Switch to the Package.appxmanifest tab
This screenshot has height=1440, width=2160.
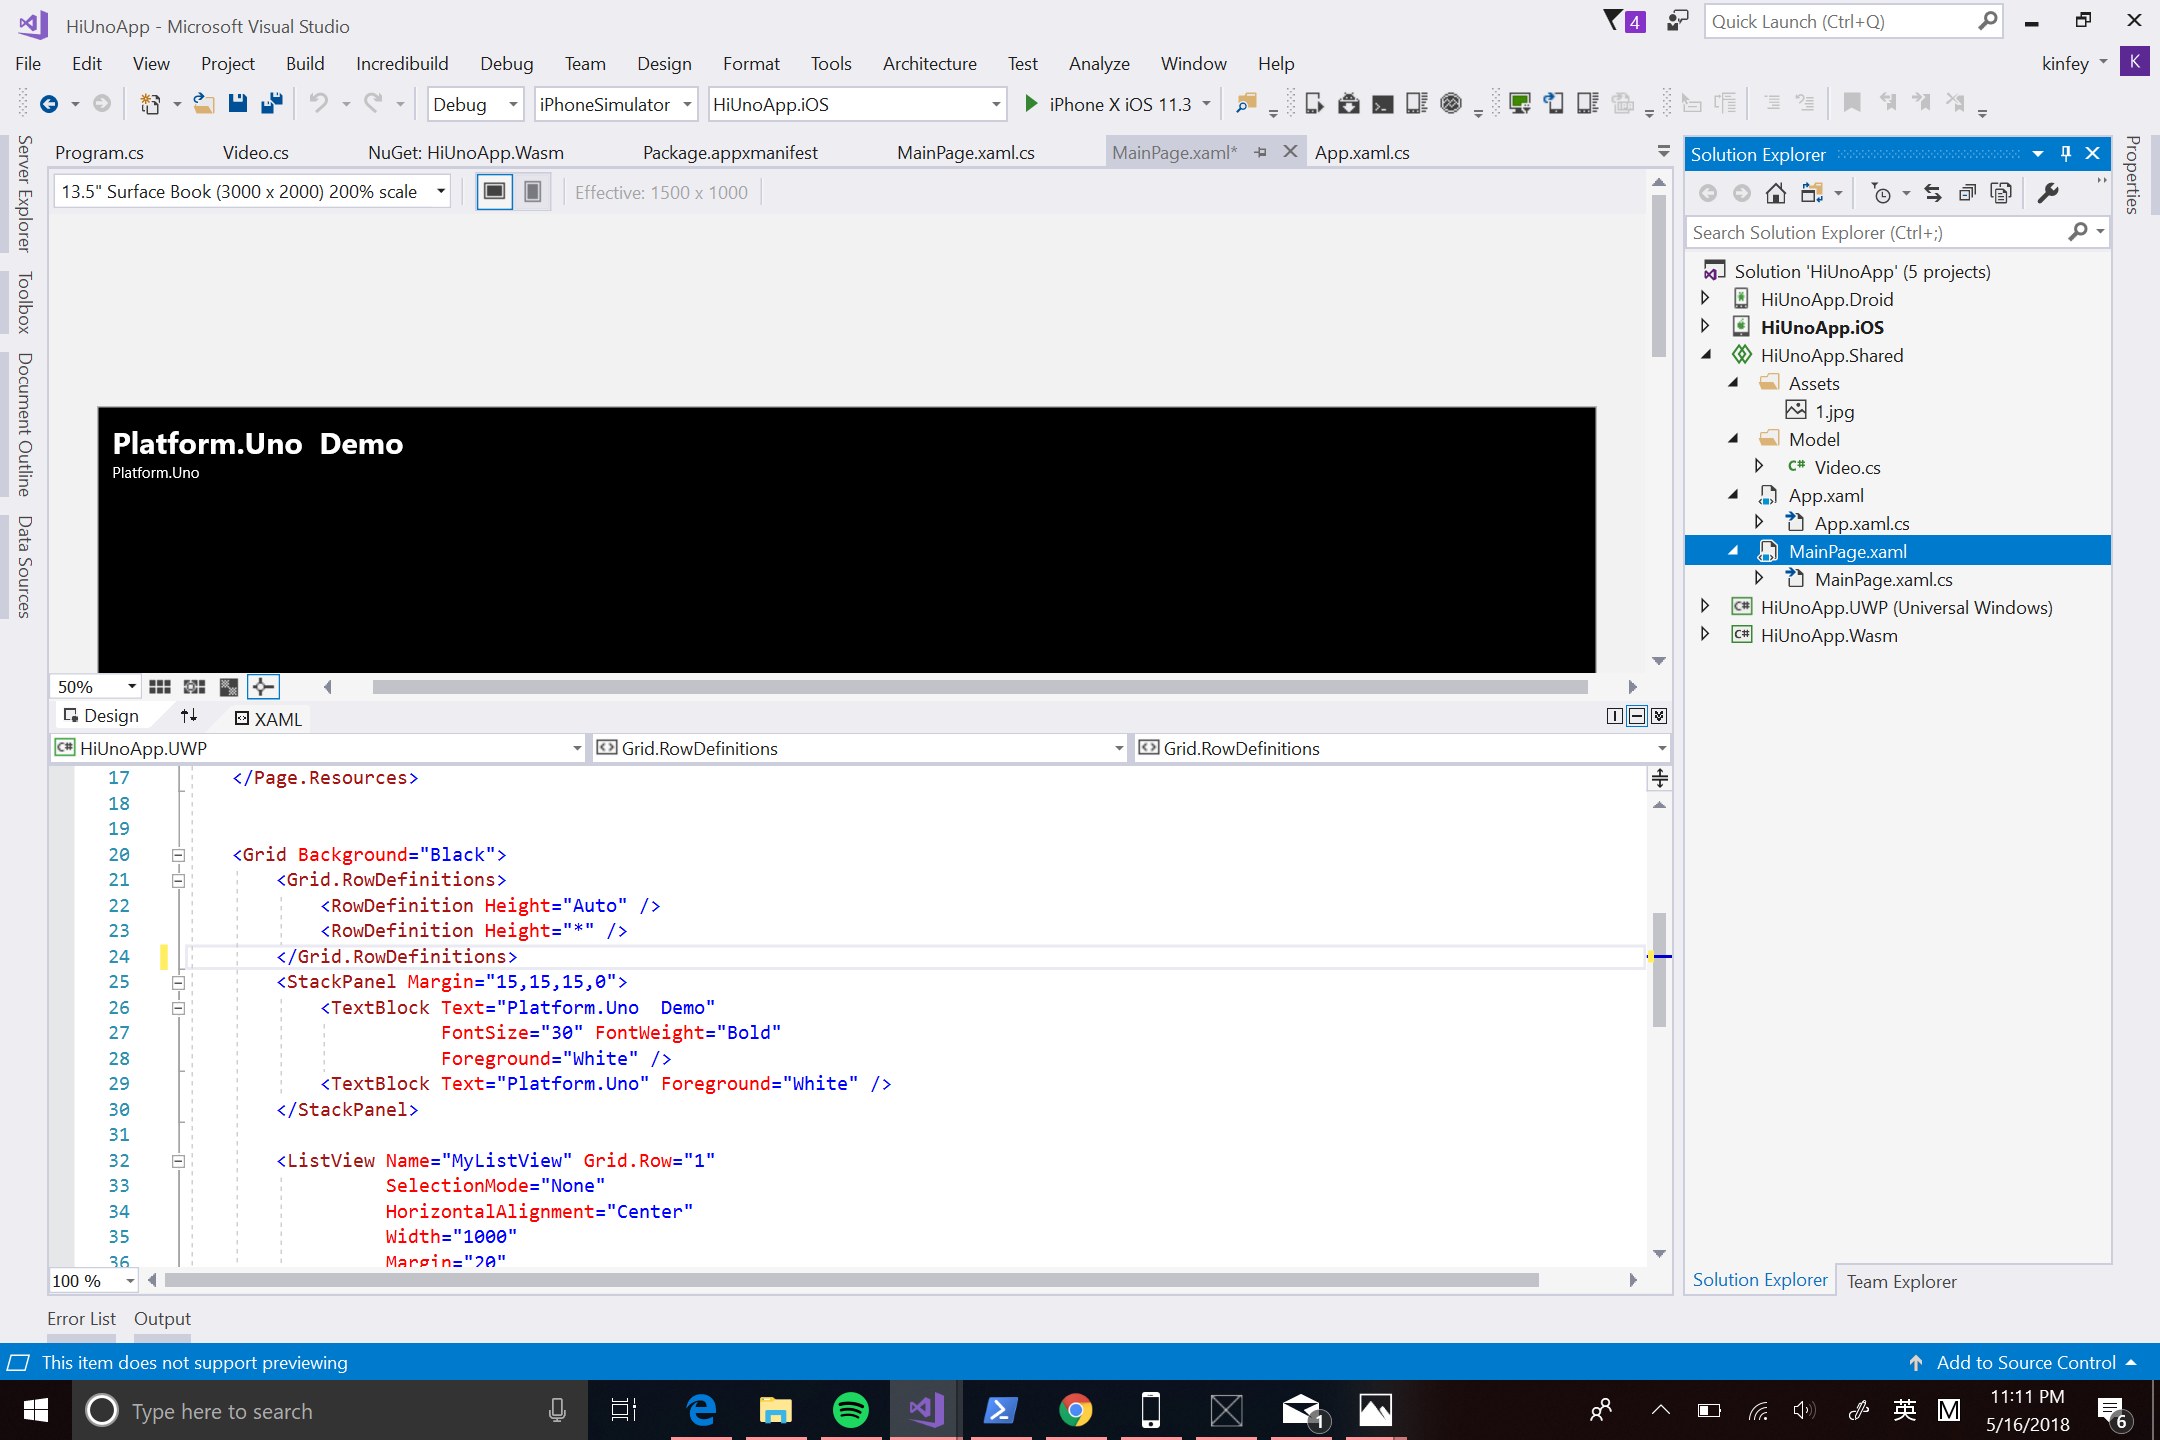730,152
